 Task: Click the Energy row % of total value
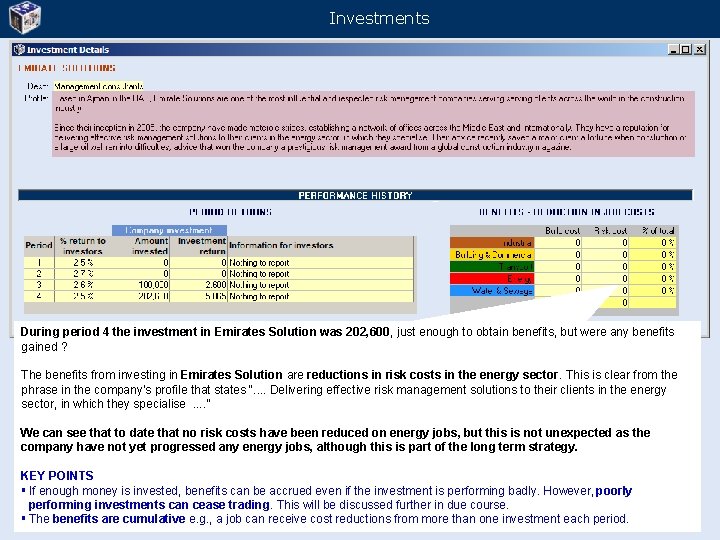click(652, 278)
